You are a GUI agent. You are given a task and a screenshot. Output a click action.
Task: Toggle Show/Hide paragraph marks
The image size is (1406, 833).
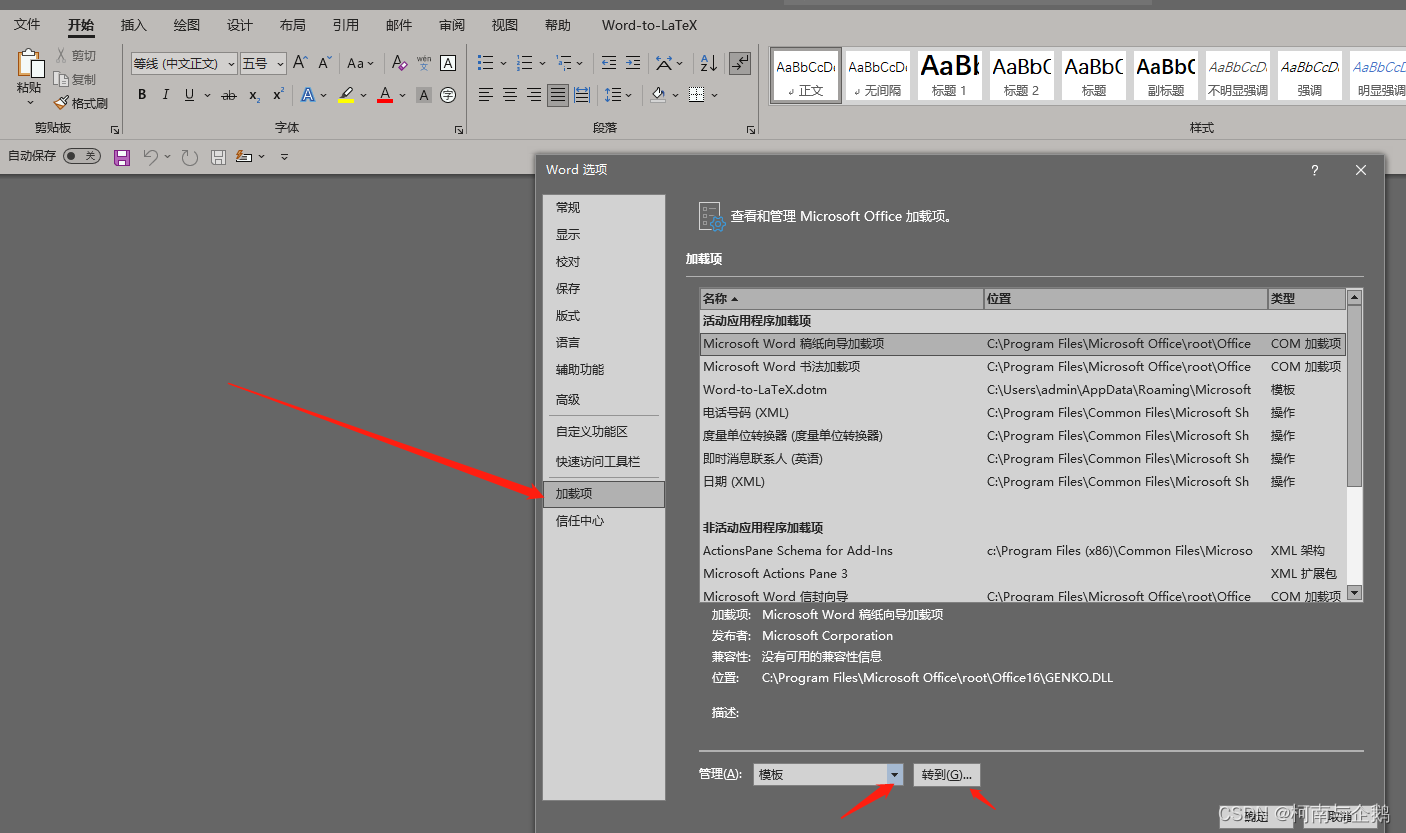tap(740, 63)
